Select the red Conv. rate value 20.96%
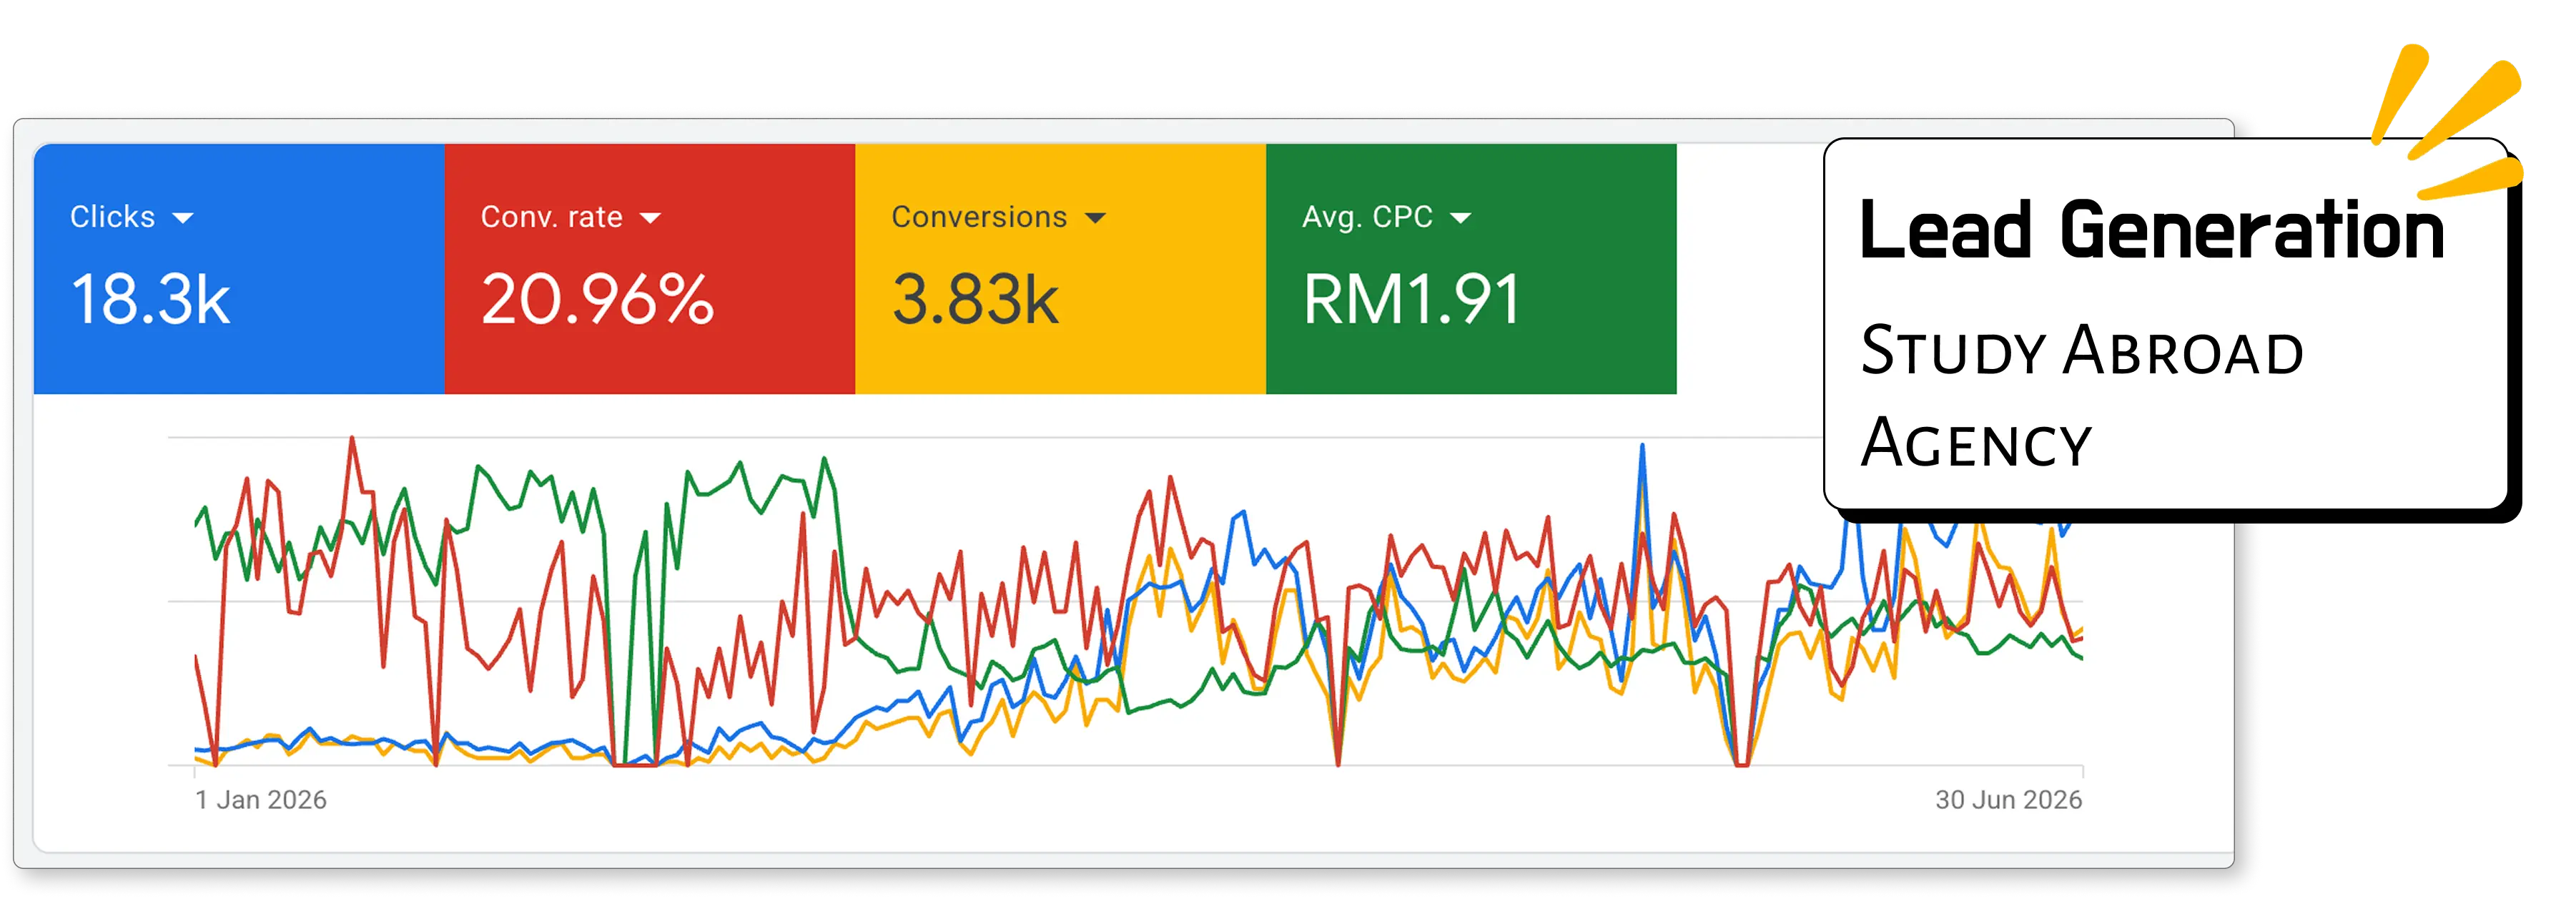 [x=597, y=299]
